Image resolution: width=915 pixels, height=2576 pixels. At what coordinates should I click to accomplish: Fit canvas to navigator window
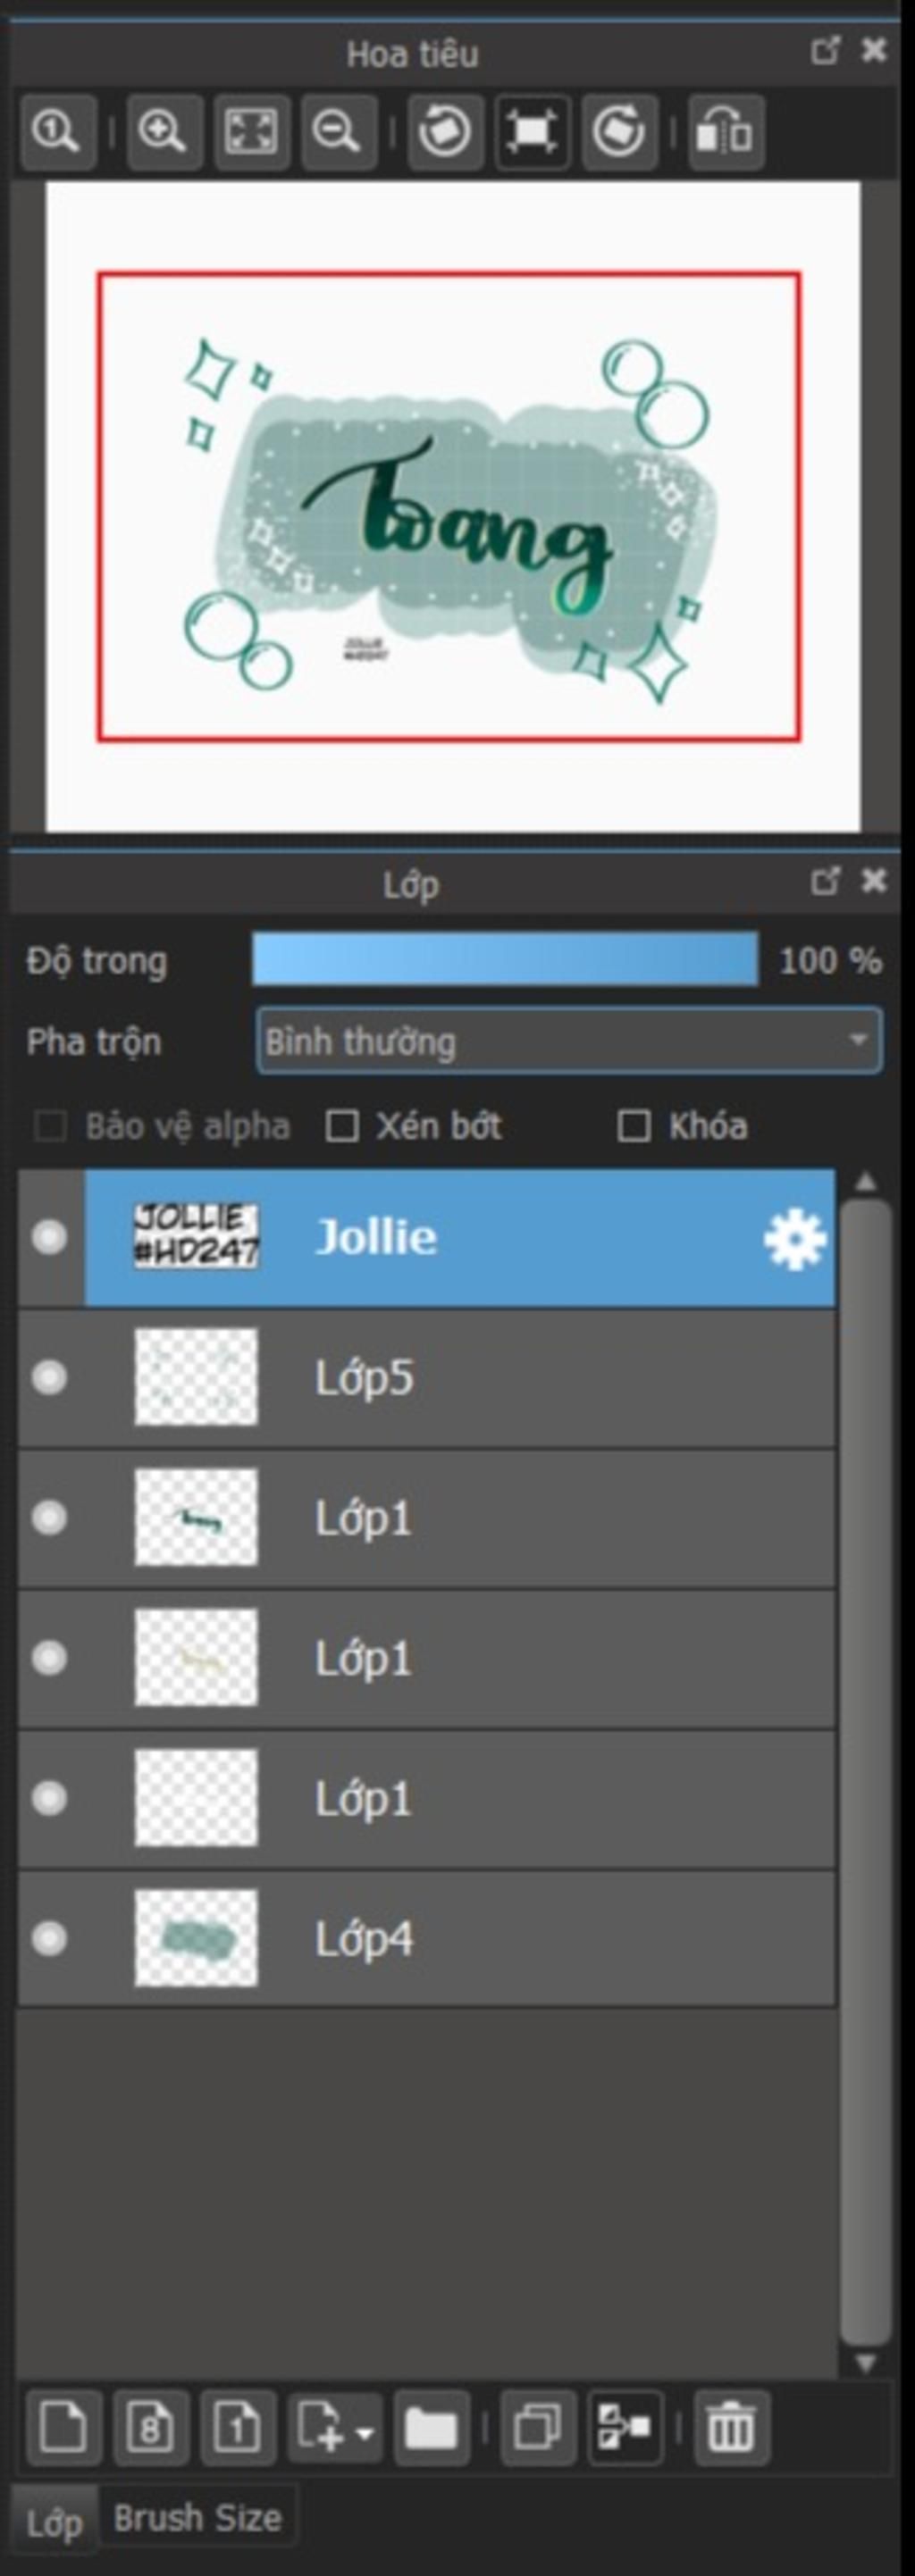[x=251, y=132]
